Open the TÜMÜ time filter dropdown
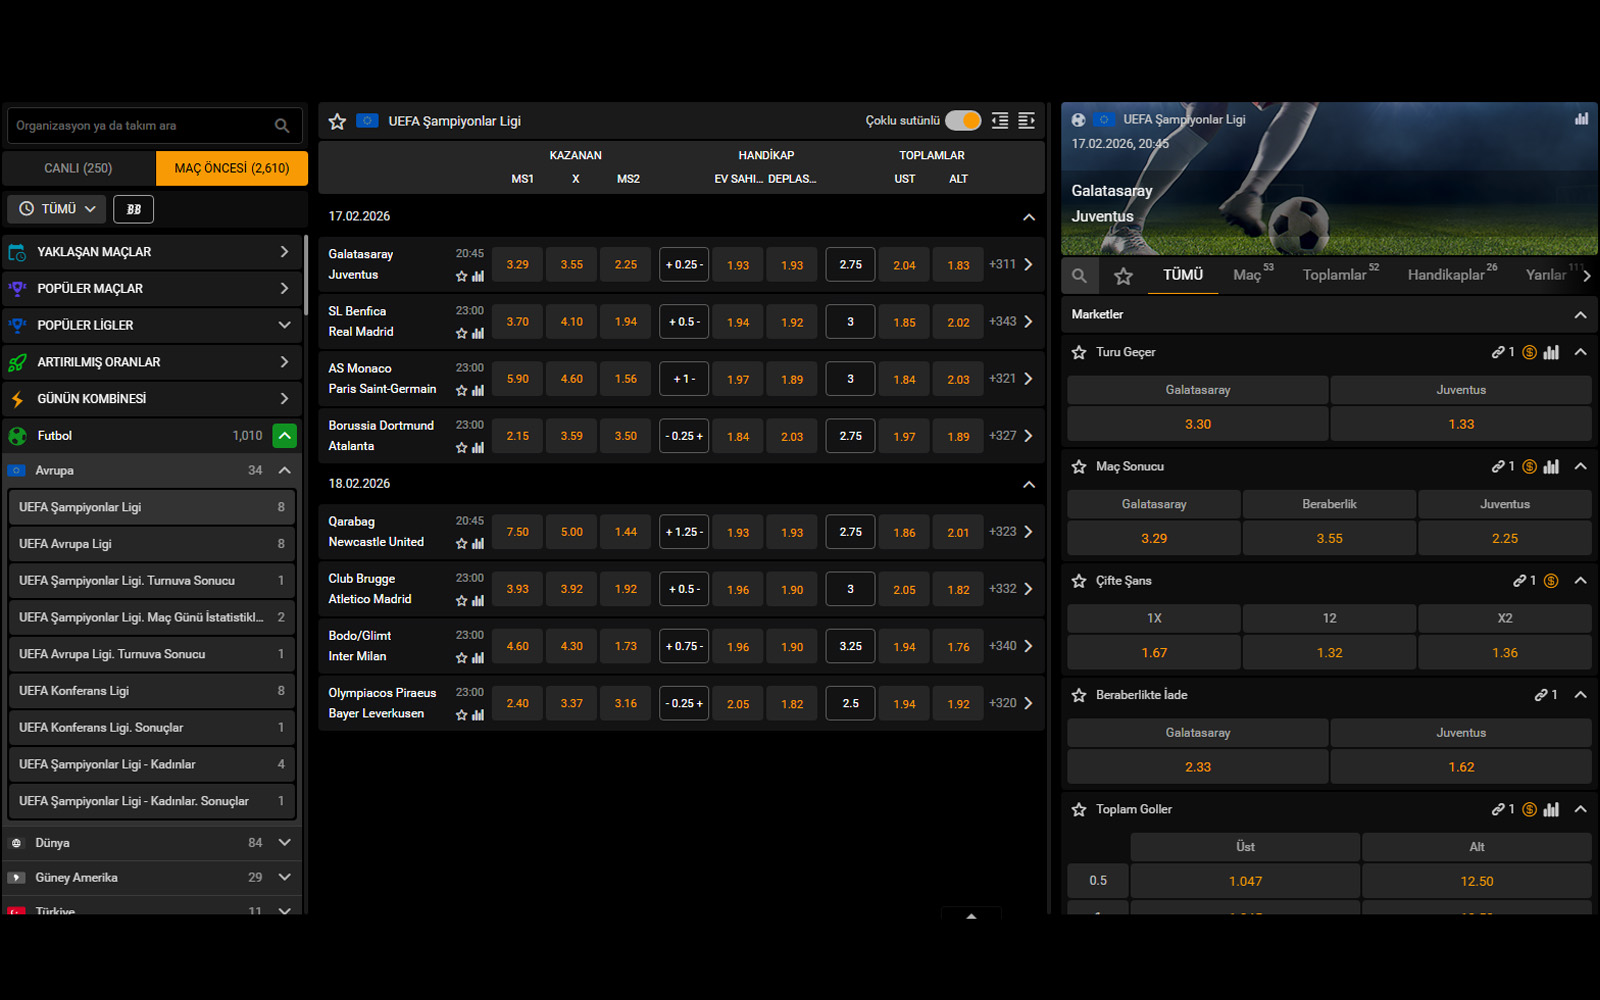 (58, 209)
